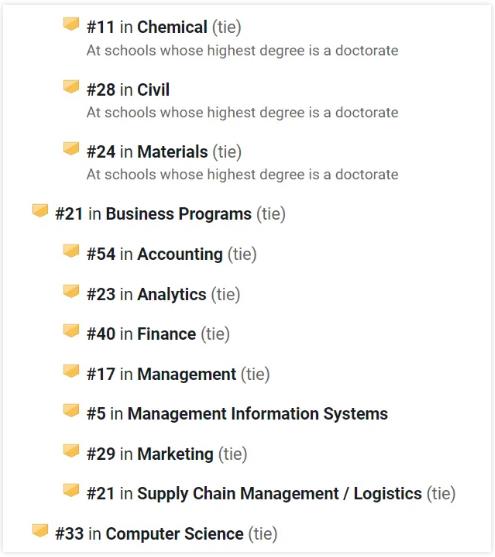
Task: Click the badge icon beside Chemical ranking
Action: click(x=71, y=24)
